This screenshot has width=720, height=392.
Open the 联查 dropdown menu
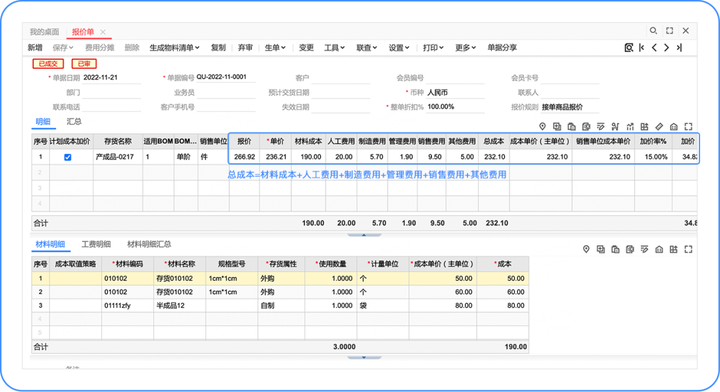click(367, 48)
